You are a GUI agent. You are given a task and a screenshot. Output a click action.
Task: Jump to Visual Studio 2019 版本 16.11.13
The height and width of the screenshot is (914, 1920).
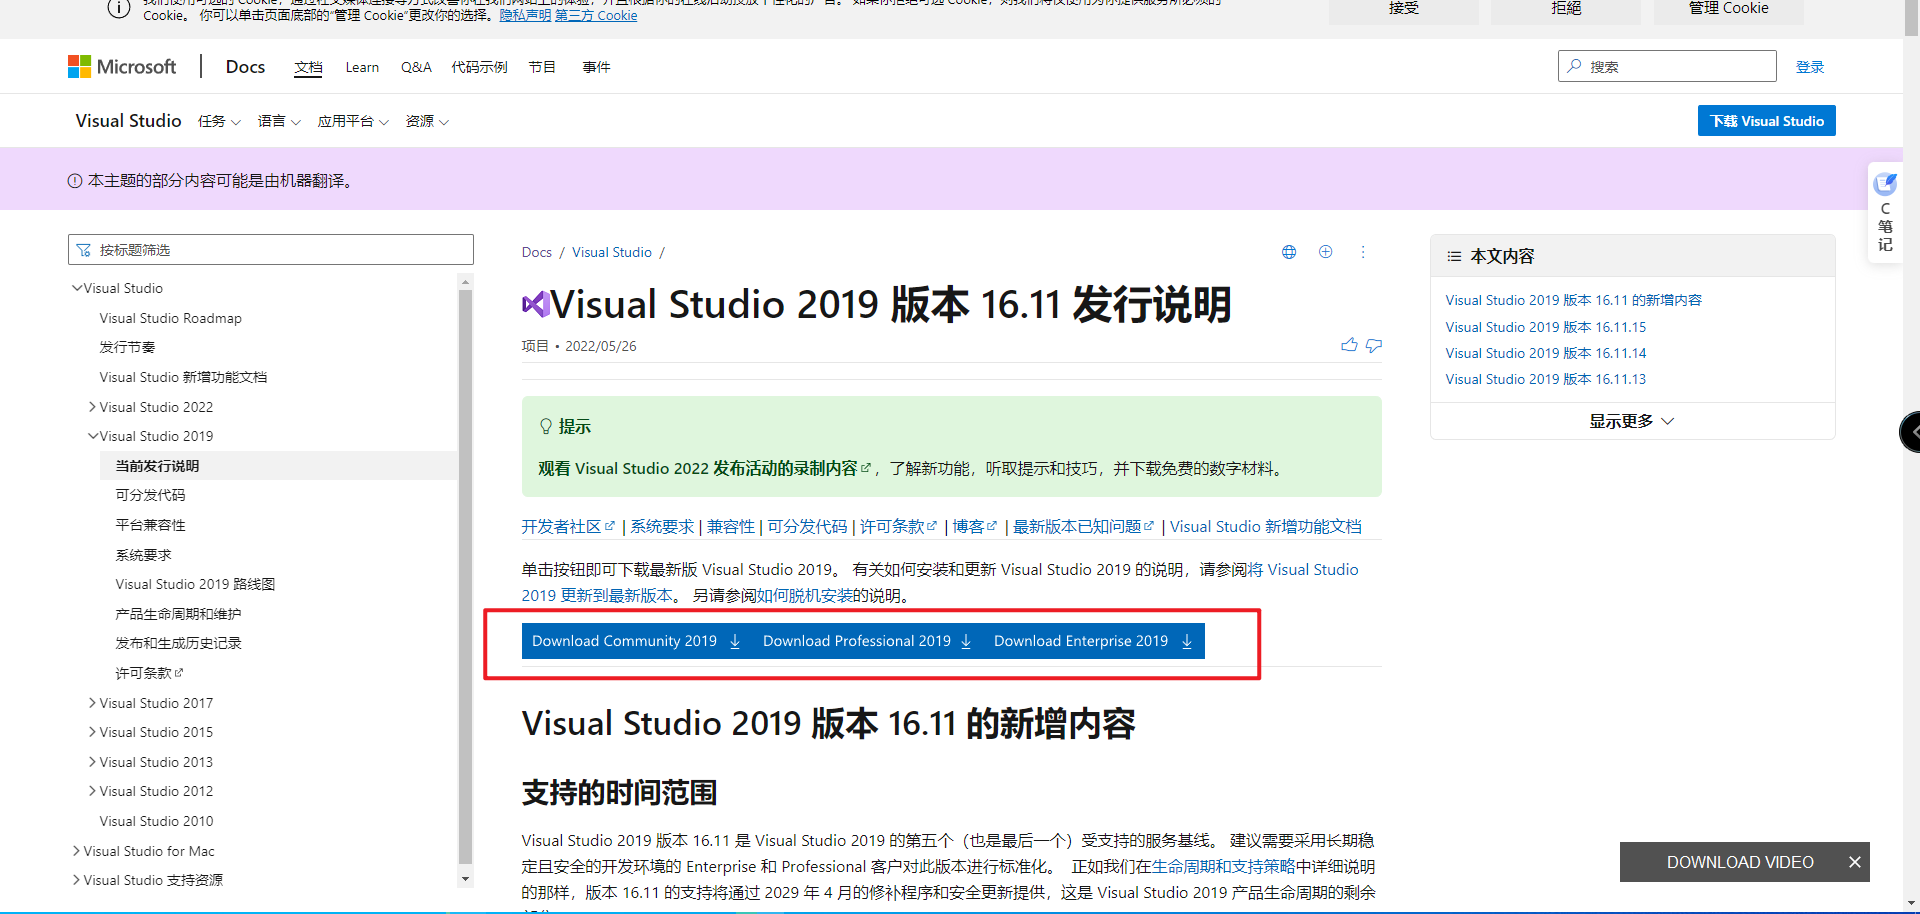click(1545, 379)
